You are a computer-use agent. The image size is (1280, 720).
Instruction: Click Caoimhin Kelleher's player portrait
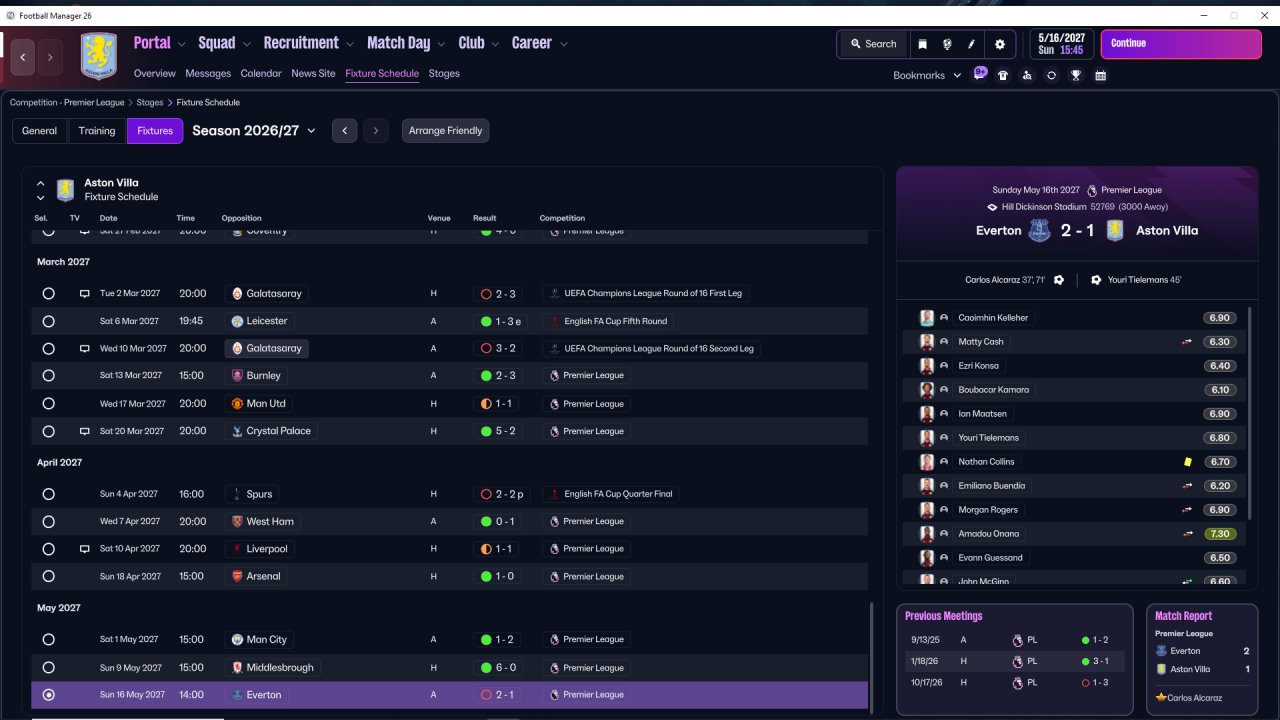927,318
